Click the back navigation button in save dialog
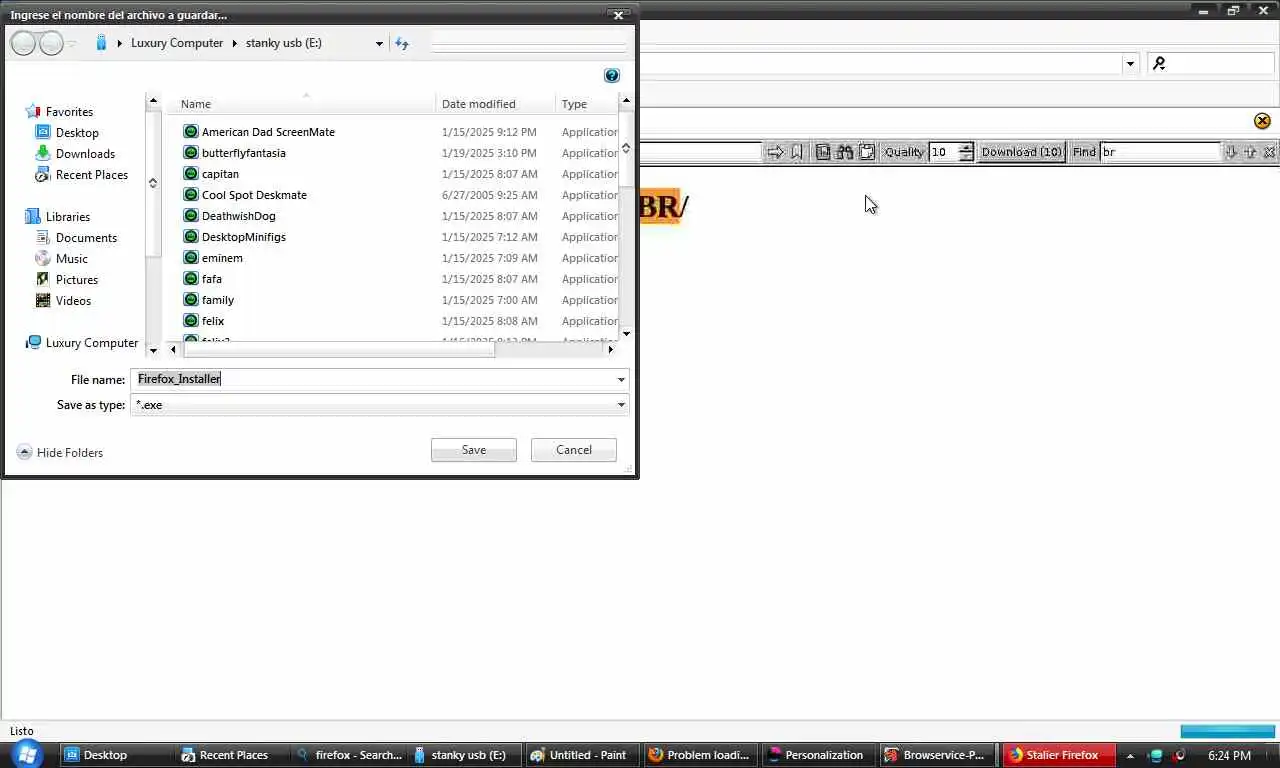Viewport: 1280px width, 768px height. coord(23,43)
